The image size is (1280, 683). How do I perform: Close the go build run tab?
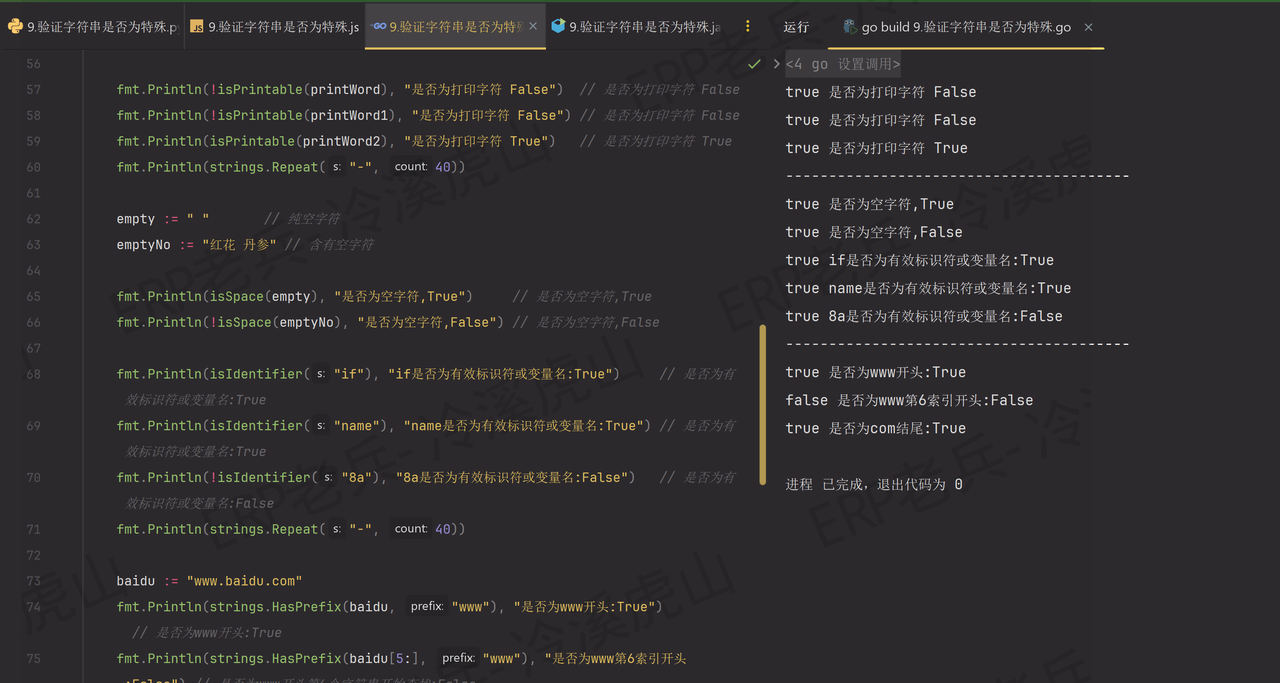[x=1088, y=28]
